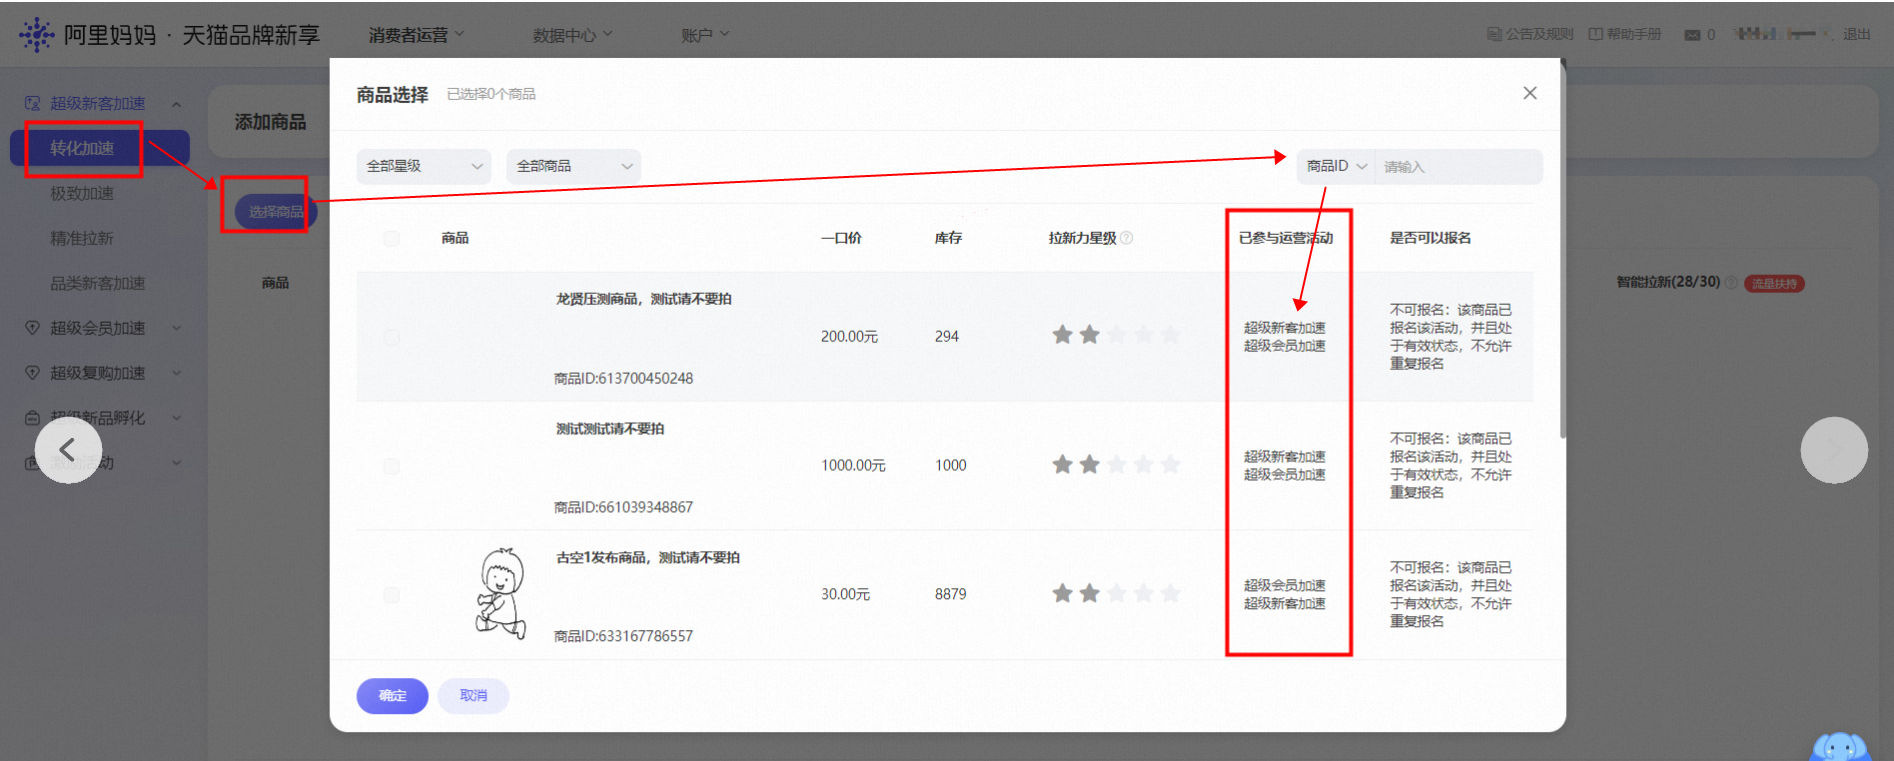Screen dimensions: 1894x761
Task: Select 转化加速 in sidebar
Action: 99,148
